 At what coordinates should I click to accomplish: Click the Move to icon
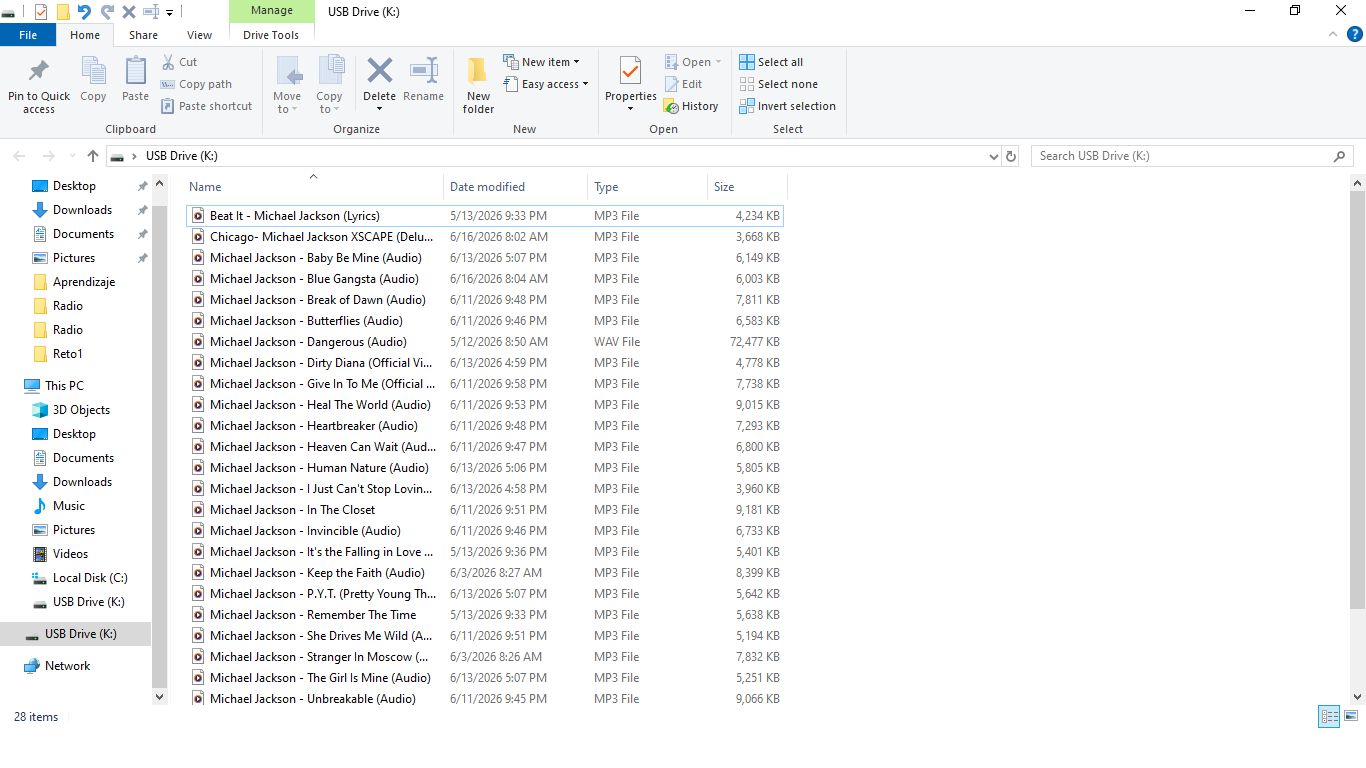point(288,72)
